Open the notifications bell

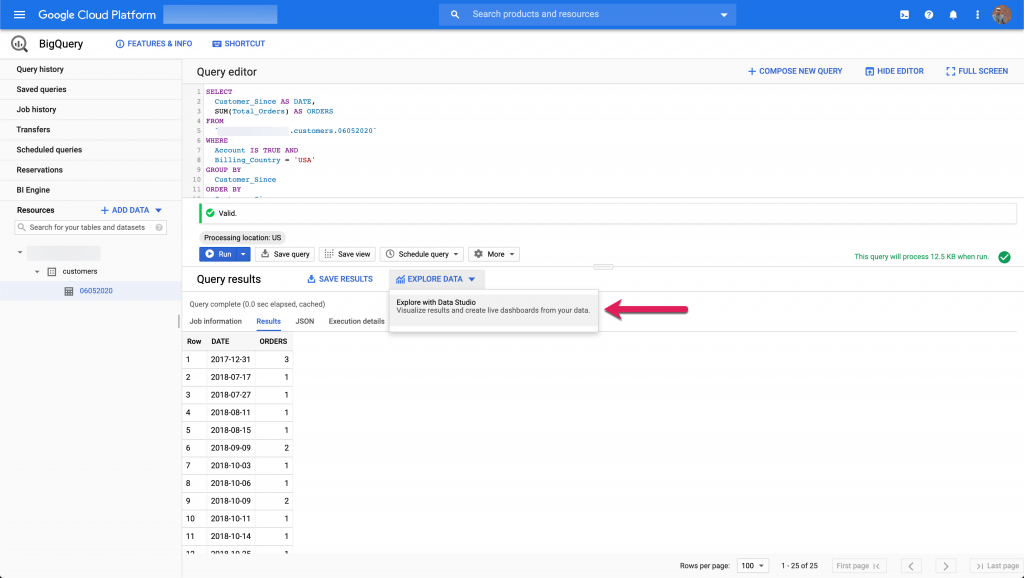(953, 14)
